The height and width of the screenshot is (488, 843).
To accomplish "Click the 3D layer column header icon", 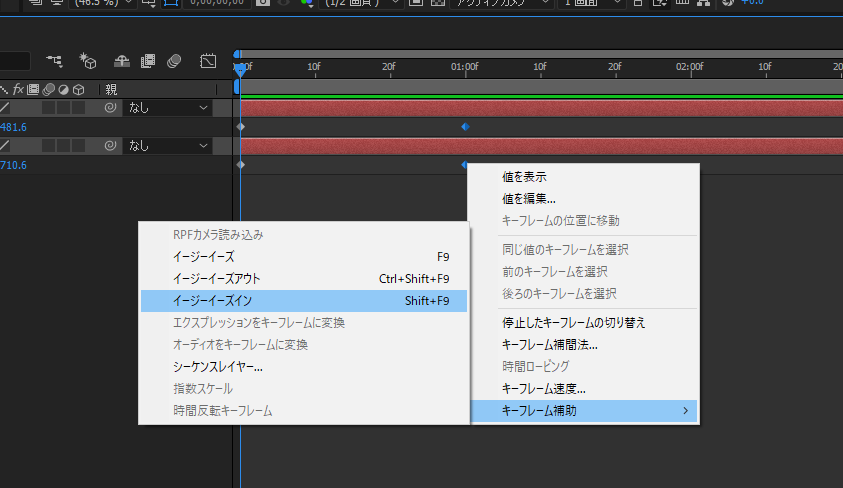I will pos(78,89).
